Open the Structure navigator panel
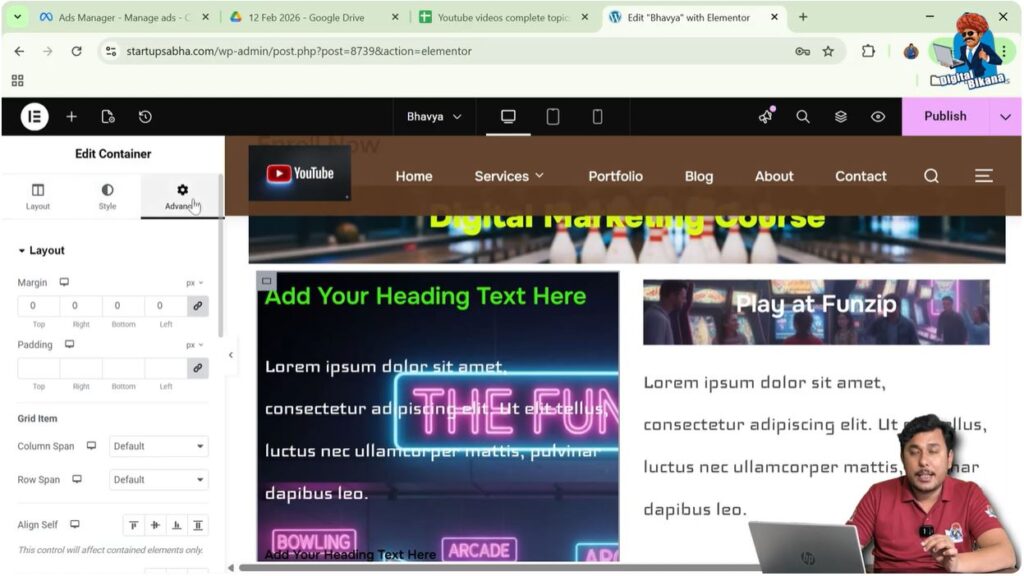1024x576 pixels. (x=840, y=116)
